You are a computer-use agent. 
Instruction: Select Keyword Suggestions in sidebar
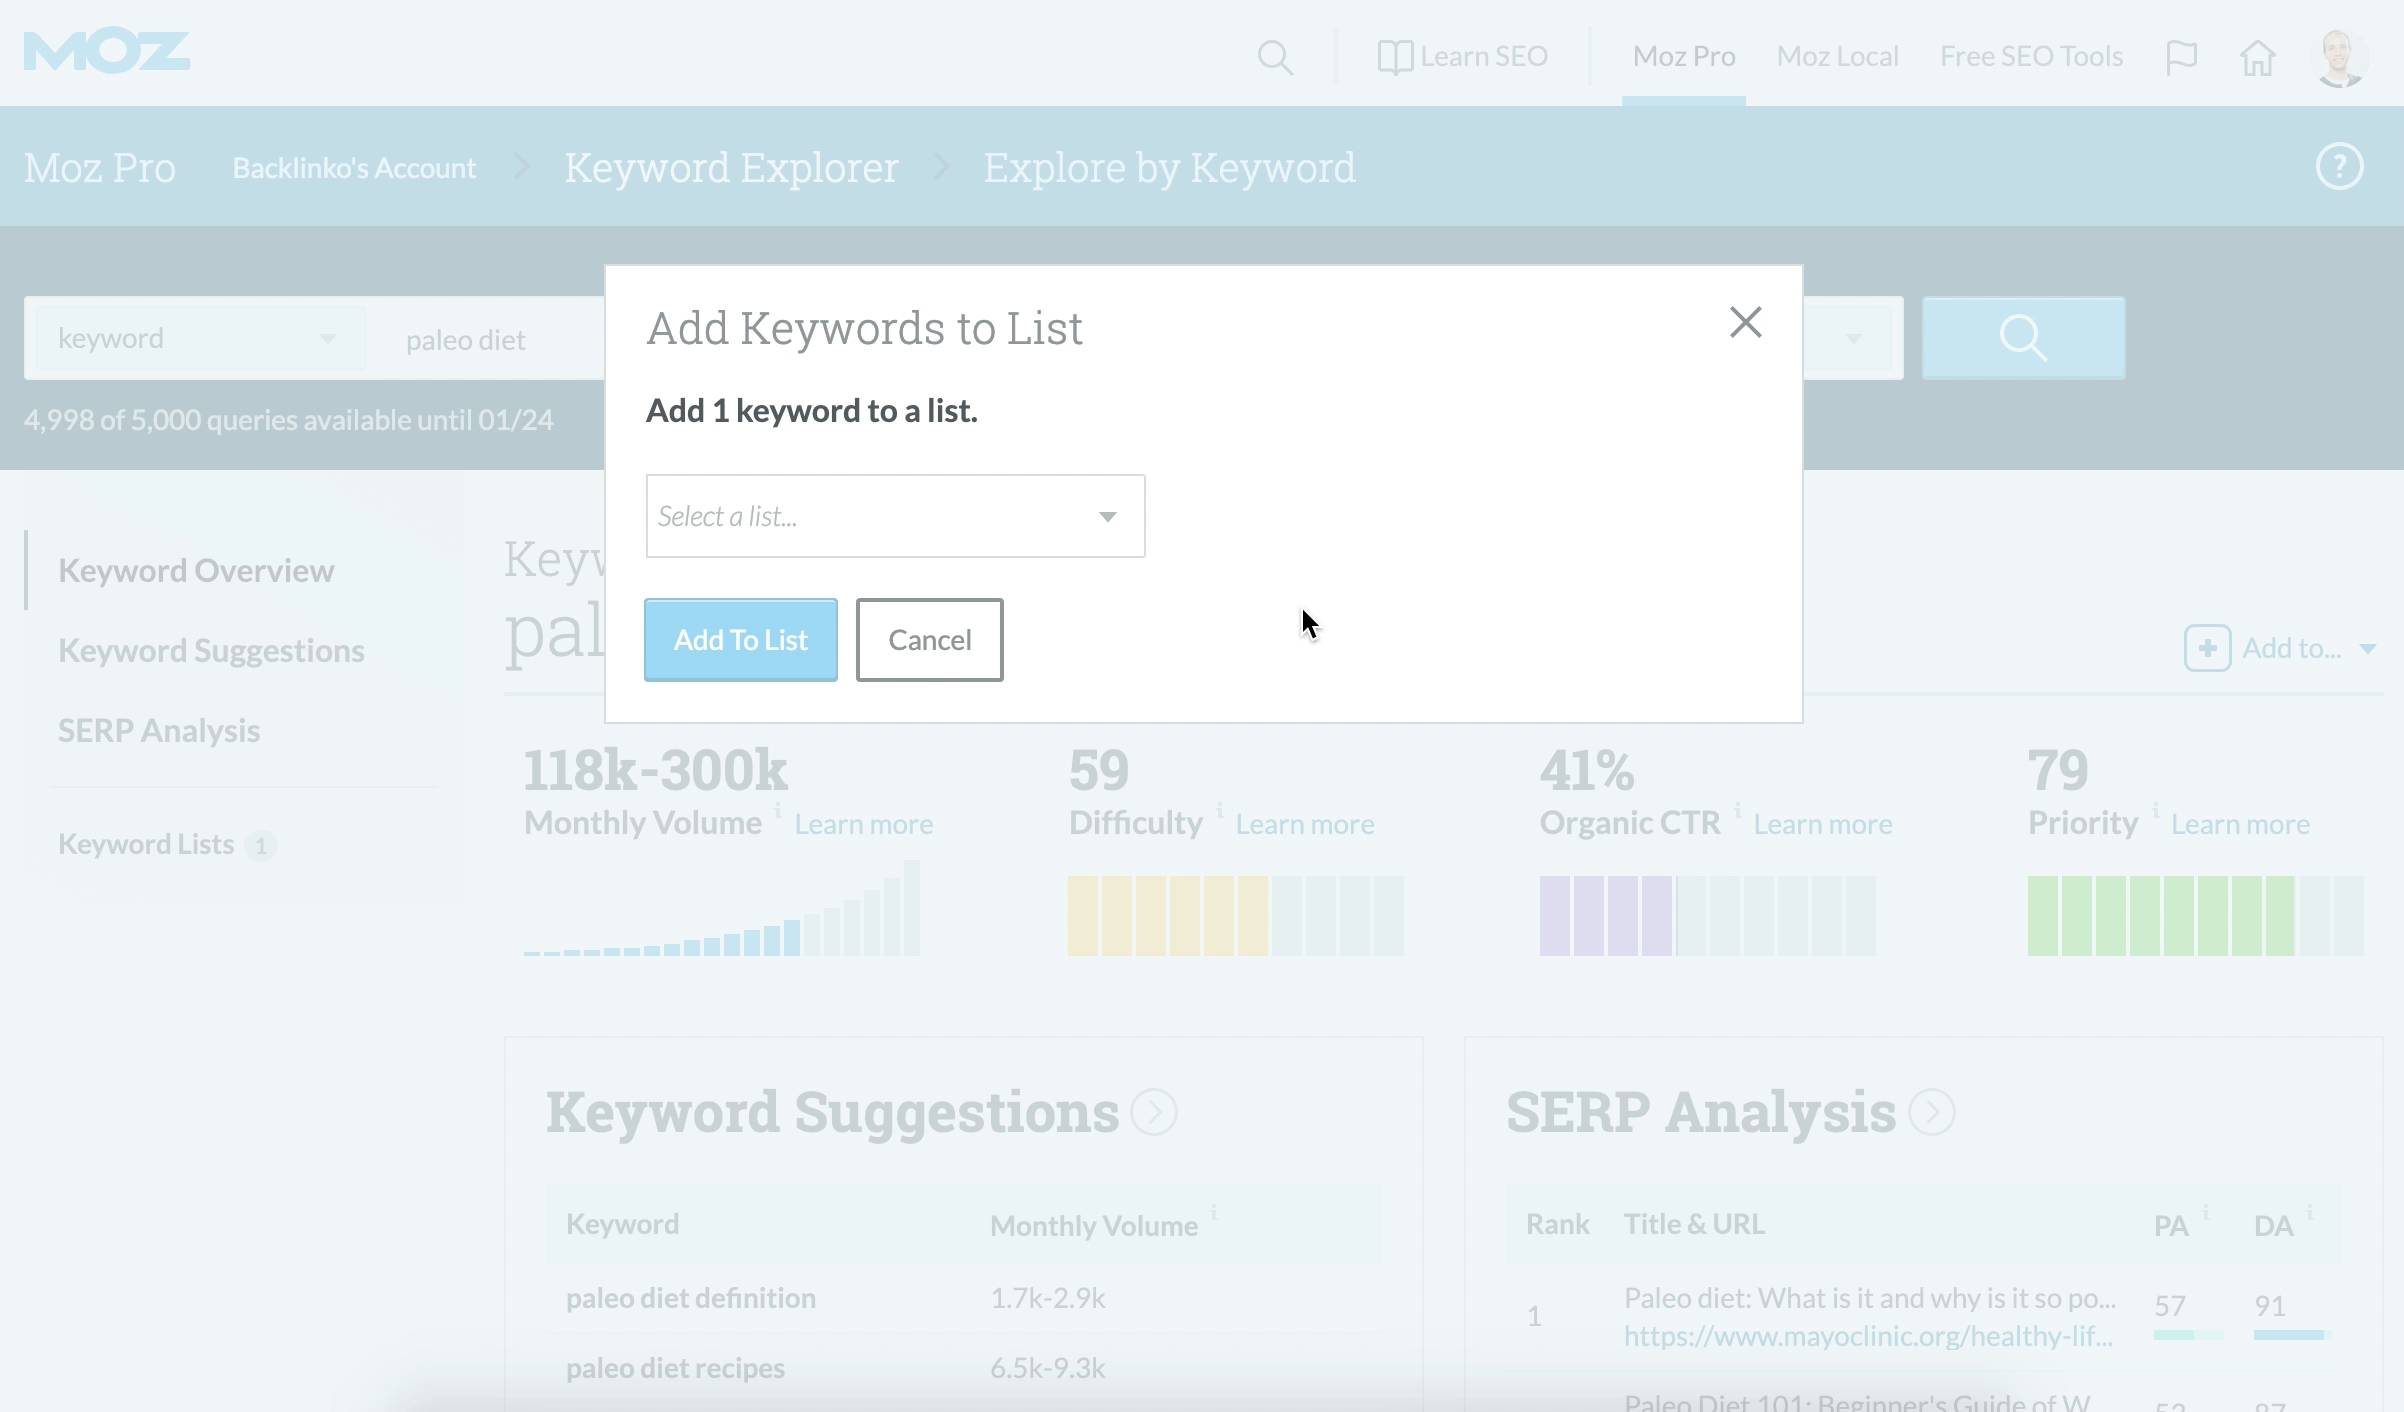tap(211, 650)
